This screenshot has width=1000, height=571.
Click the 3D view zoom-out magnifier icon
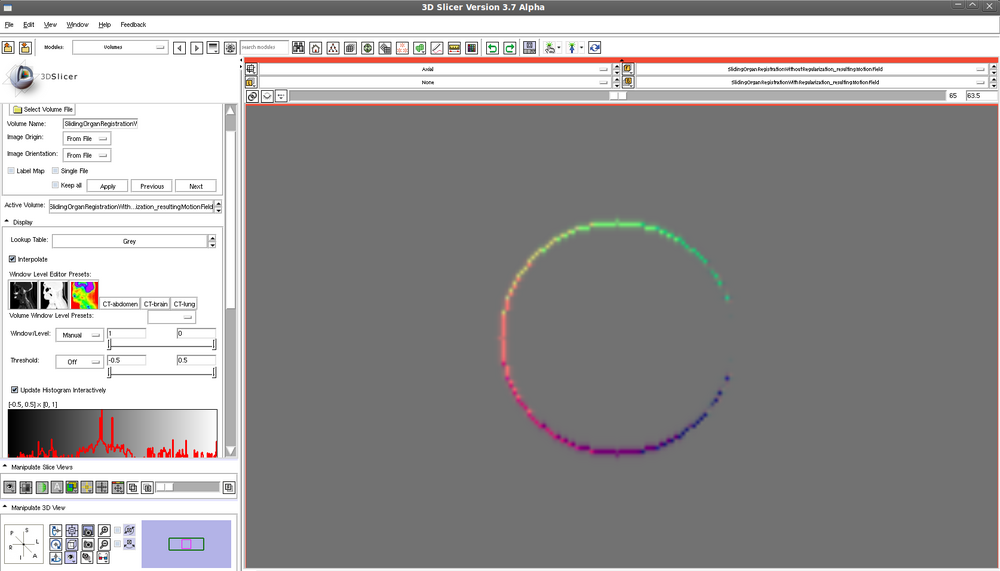(104, 544)
